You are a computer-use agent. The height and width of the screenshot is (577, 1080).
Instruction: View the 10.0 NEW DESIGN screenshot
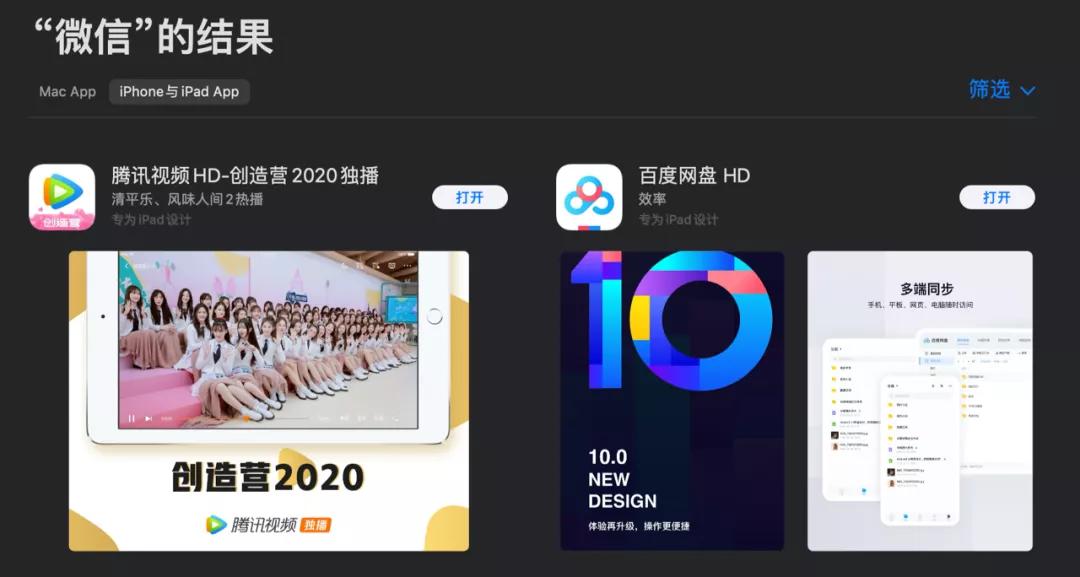pyautogui.click(x=672, y=401)
